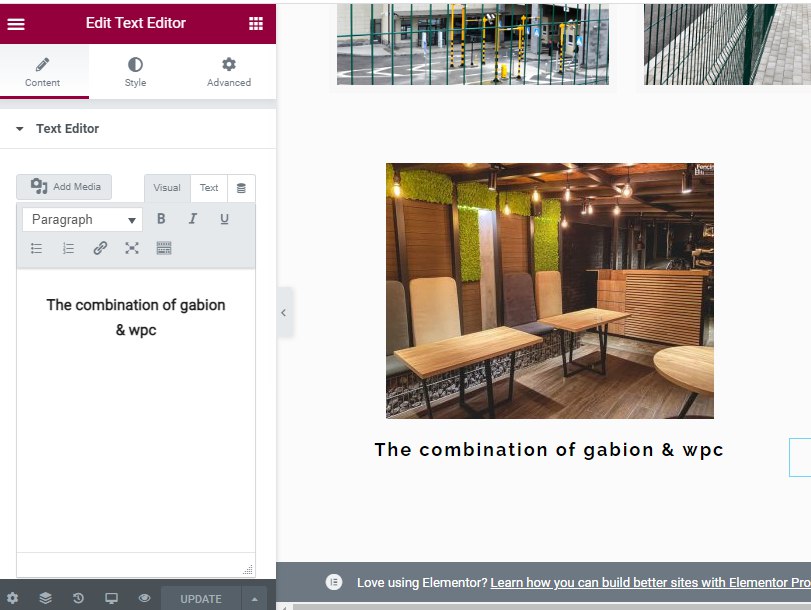811x610 pixels.
Task: Switch to the Style tab
Action: pos(135,72)
